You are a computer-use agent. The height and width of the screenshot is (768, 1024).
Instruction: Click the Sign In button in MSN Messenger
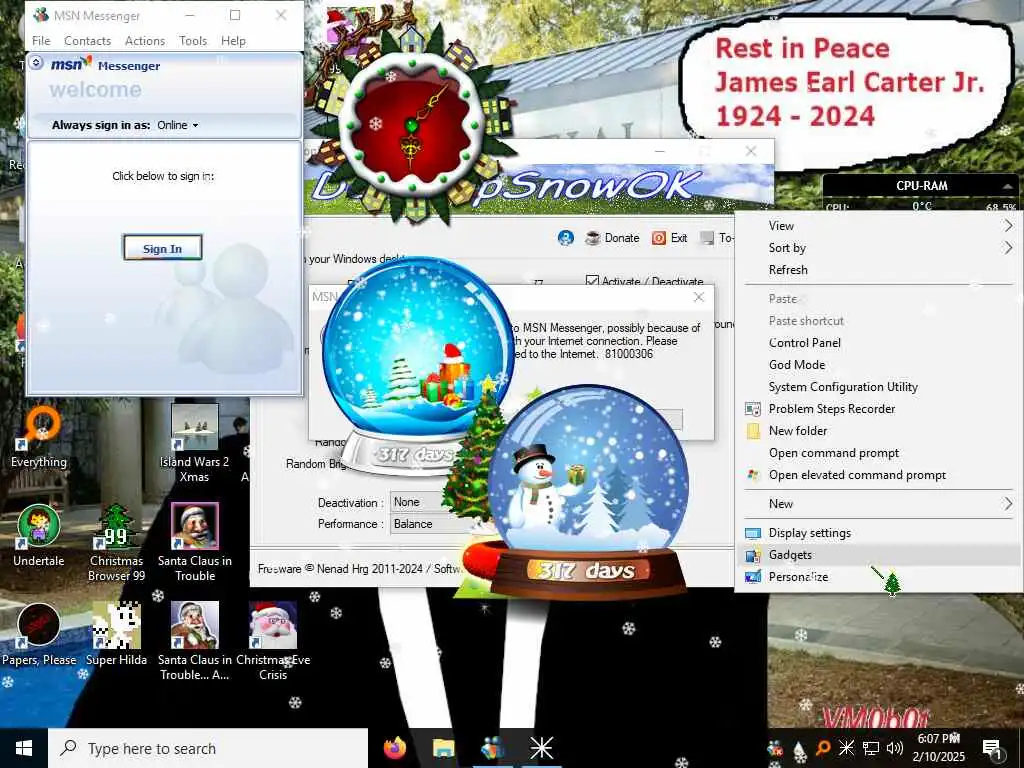[x=163, y=248]
